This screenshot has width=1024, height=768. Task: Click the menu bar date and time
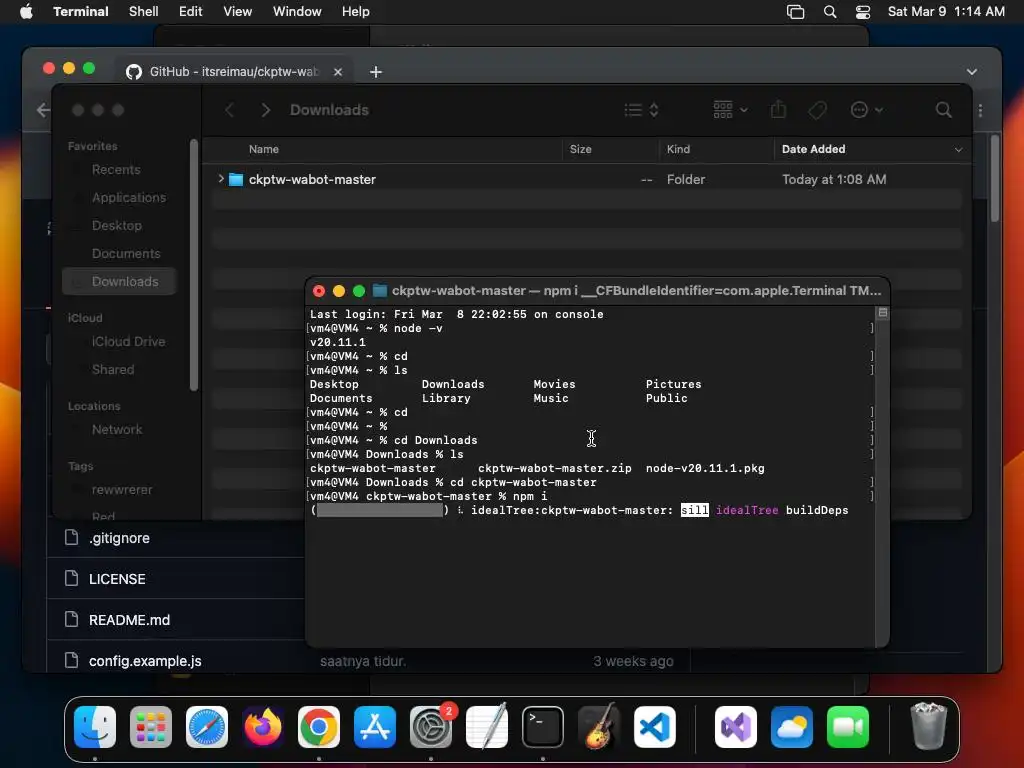(946, 12)
